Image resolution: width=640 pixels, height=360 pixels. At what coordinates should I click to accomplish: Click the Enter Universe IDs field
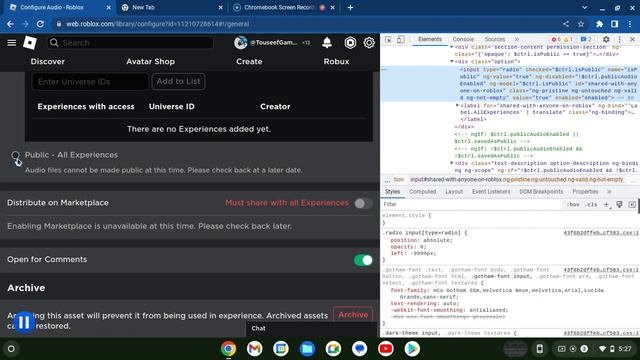(x=90, y=82)
